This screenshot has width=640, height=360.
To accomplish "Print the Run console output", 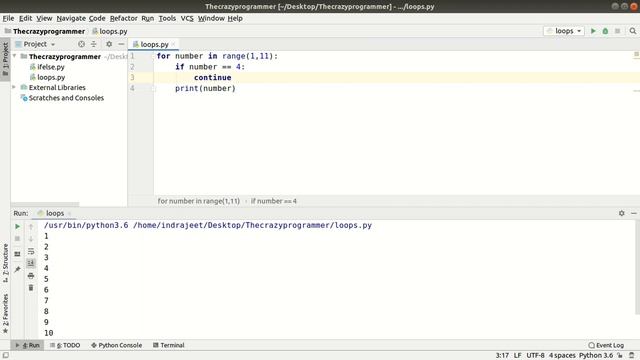I will (31, 276).
